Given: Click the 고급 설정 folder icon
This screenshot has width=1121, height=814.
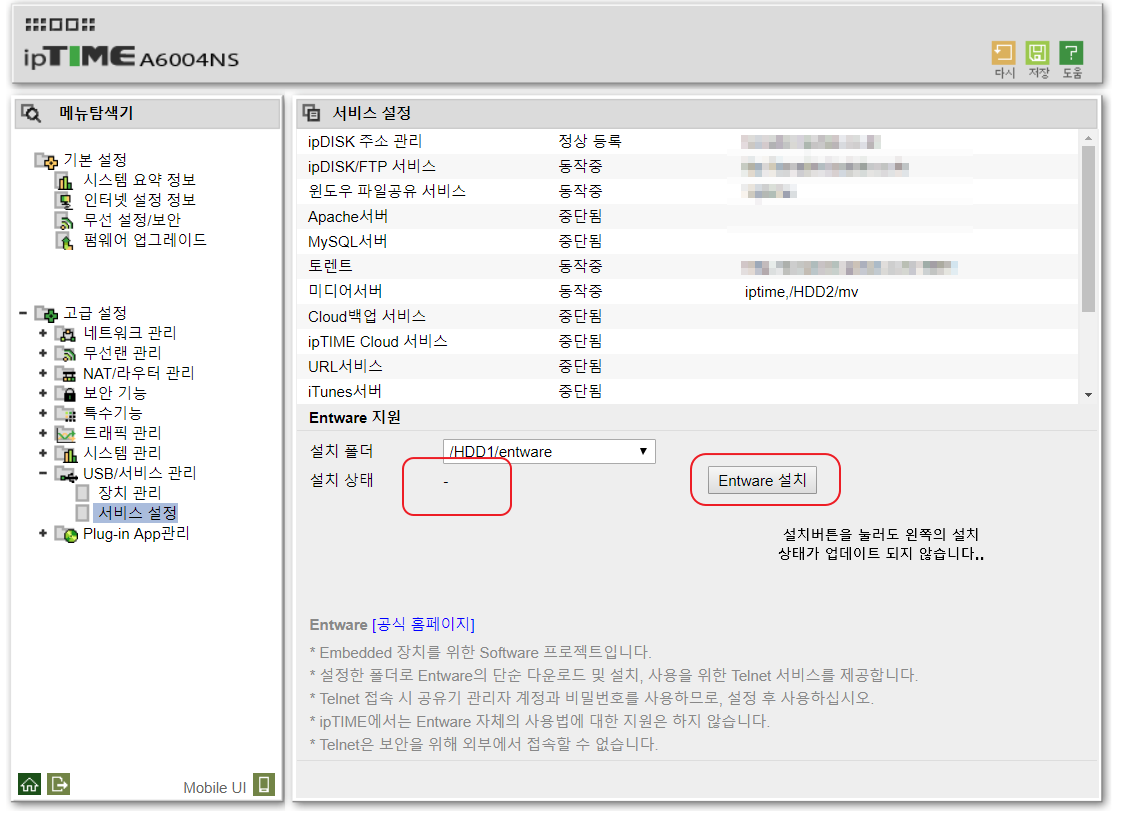Looking at the screenshot, I should [46, 314].
